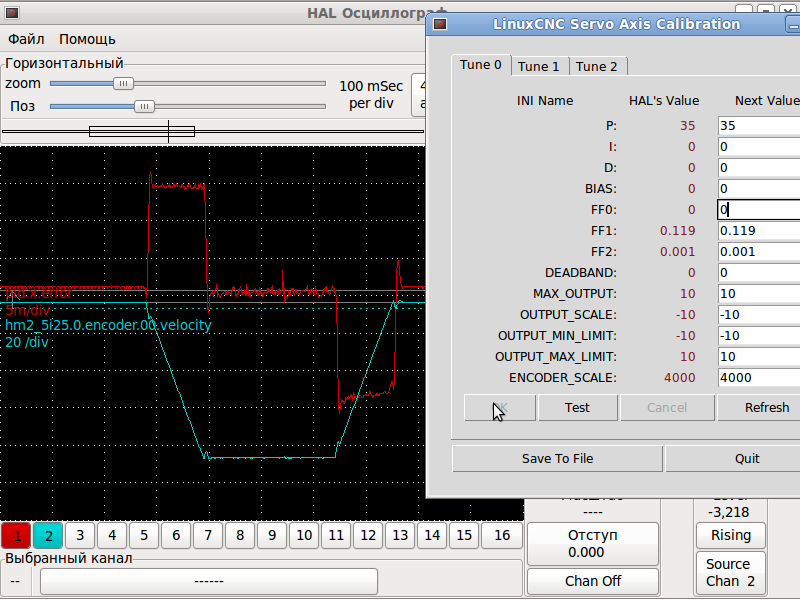Click the HAL oscilloscope window menu icon
The height and width of the screenshot is (600, 800).
point(12,13)
